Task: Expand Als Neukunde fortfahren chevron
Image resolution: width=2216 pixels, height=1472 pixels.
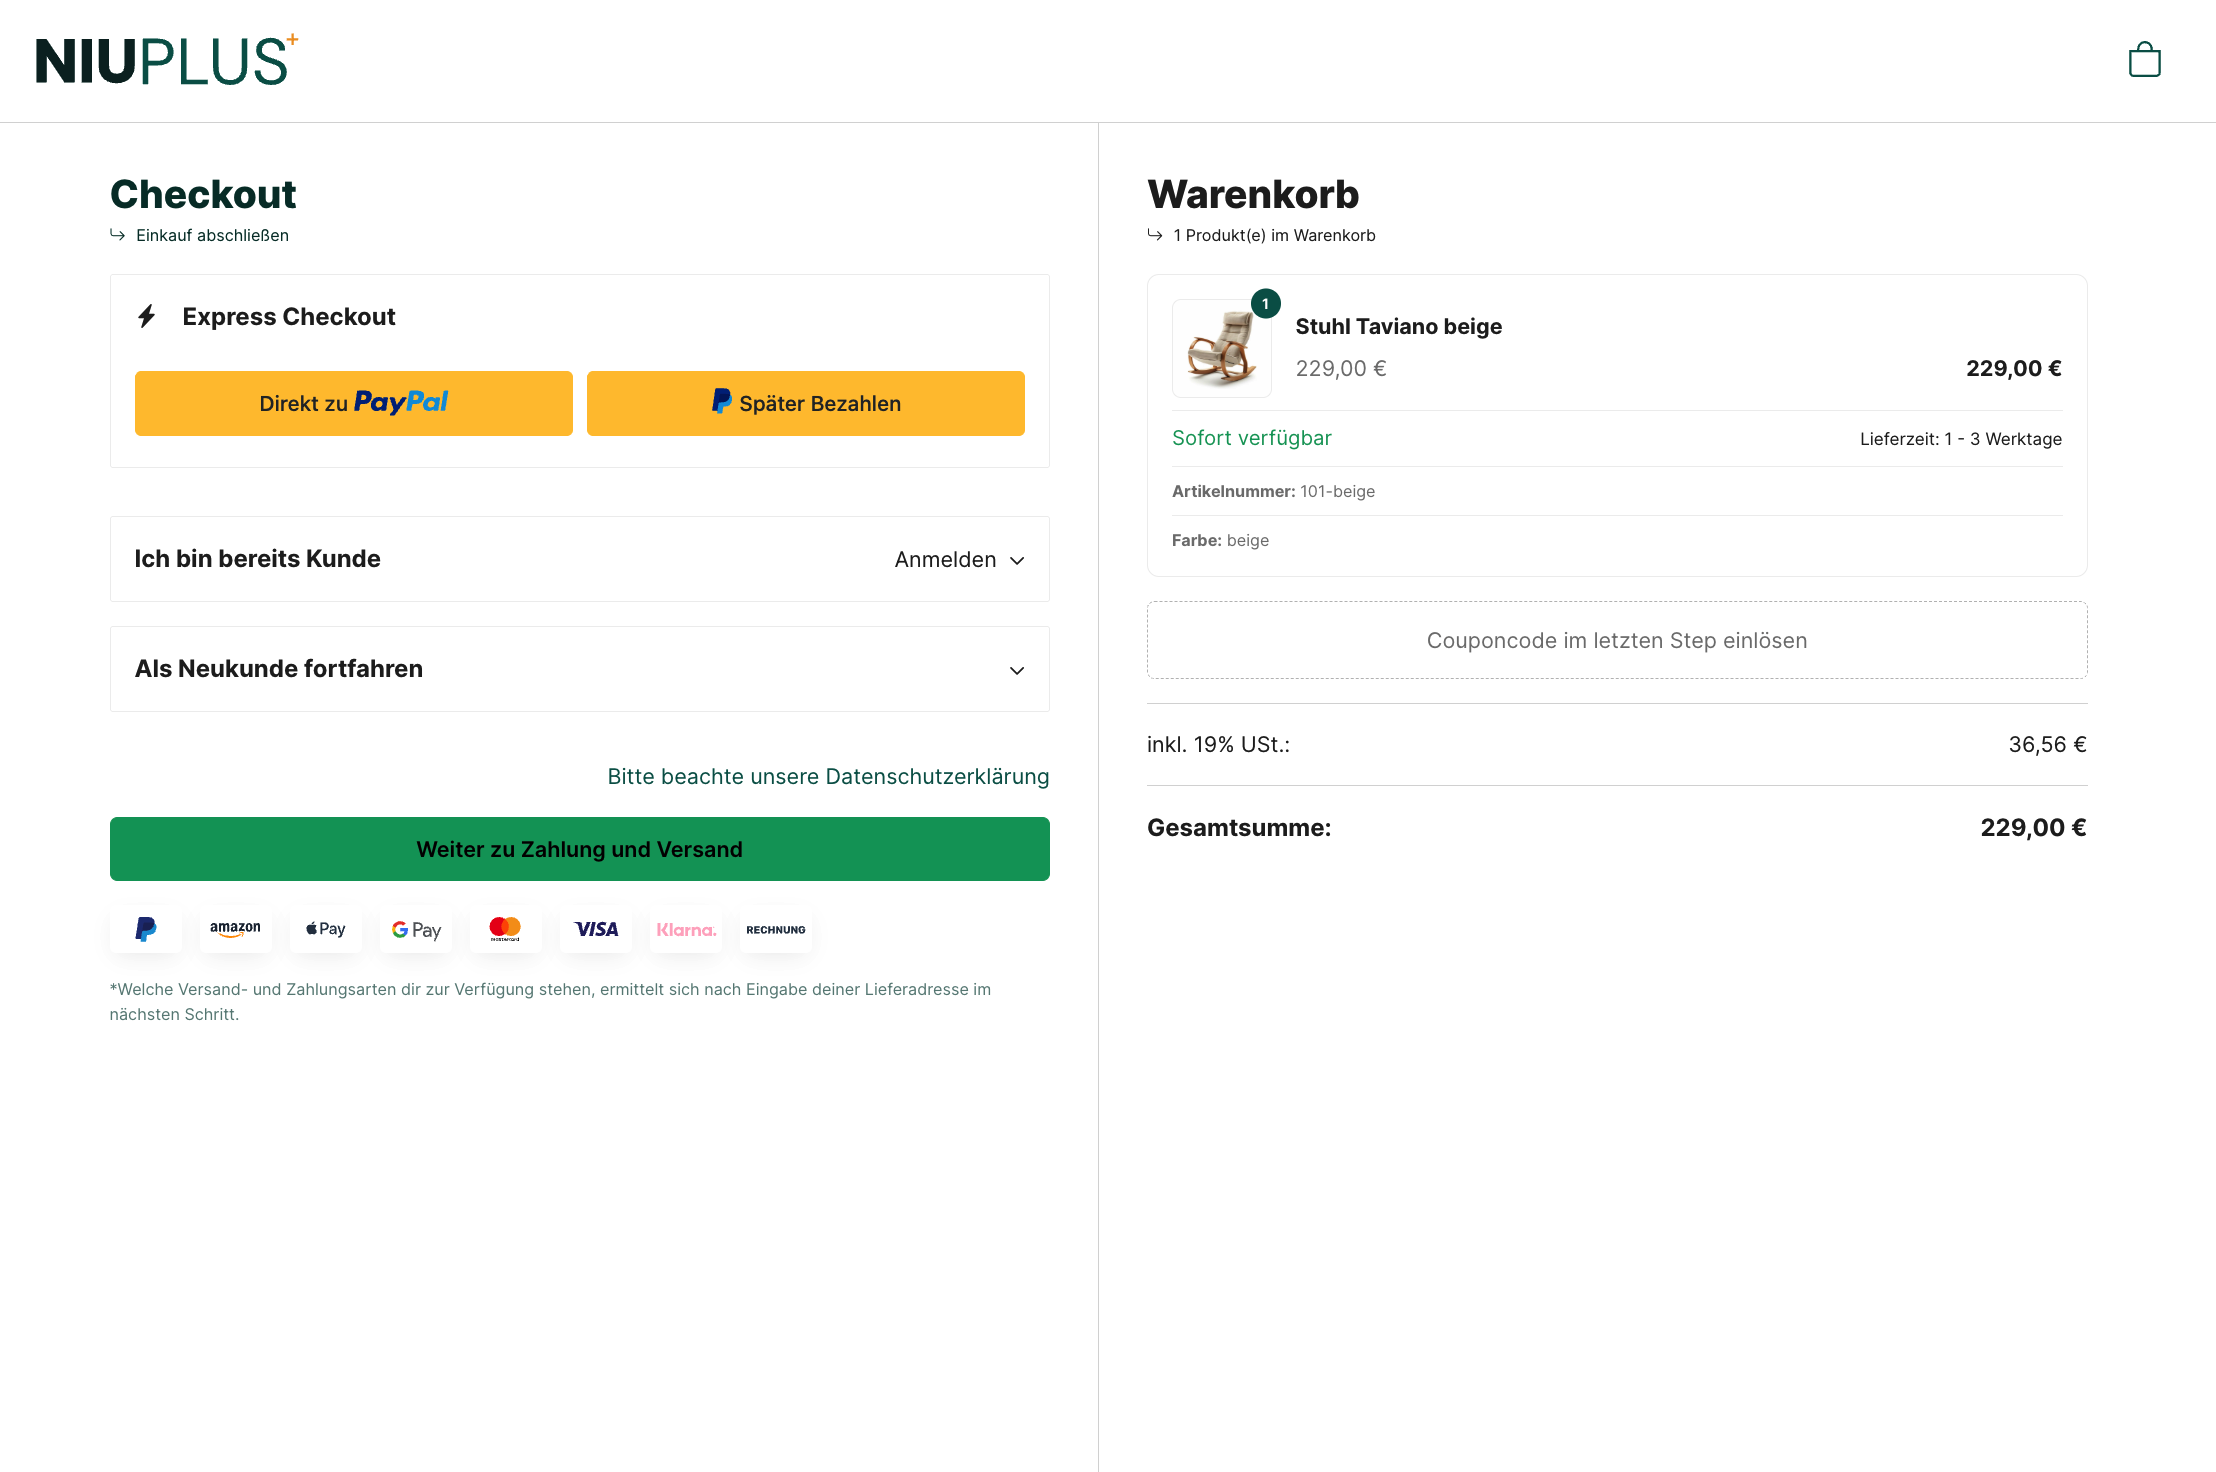Action: click(1017, 670)
